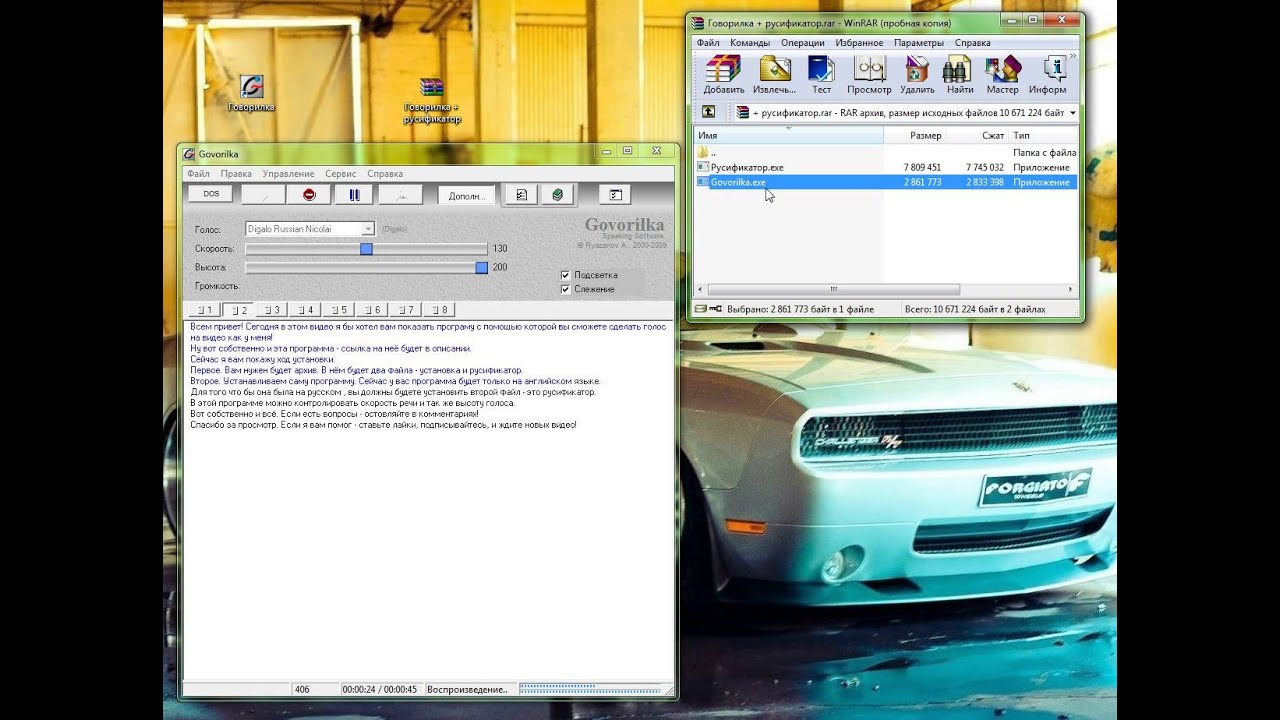Image resolution: width=1280 pixels, height=720 pixels.
Task: Click the Скорость speed slider handle
Action: [x=366, y=248]
